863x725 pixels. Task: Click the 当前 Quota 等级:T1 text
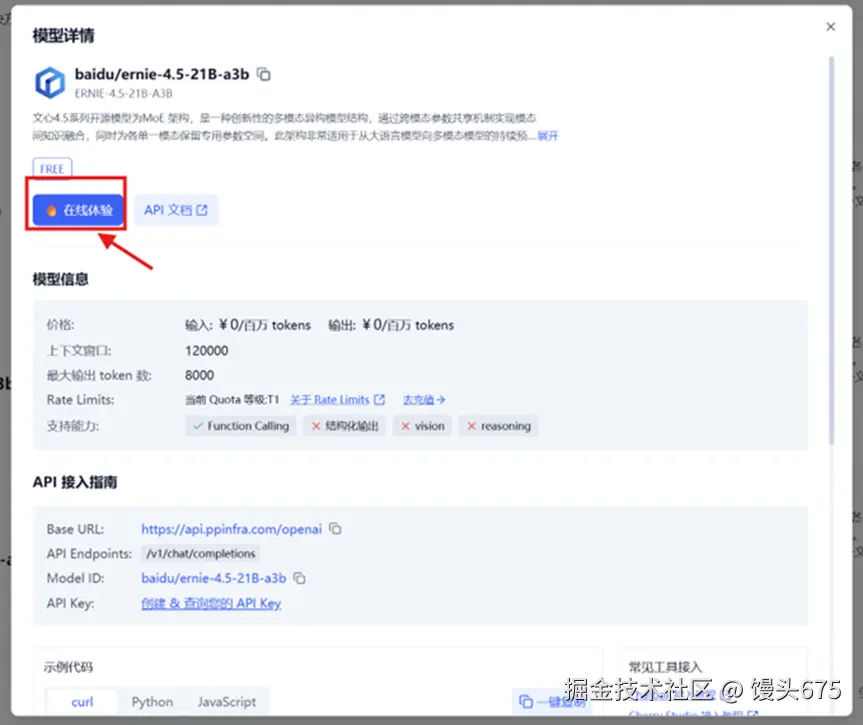tap(232, 400)
